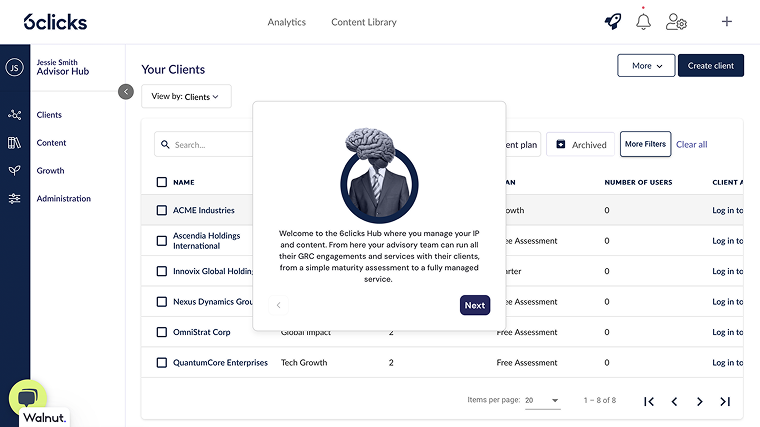This screenshot has width=760, height=427.
Task: Collapse the sidebar with the arrow button
Action: pos(126,92)
